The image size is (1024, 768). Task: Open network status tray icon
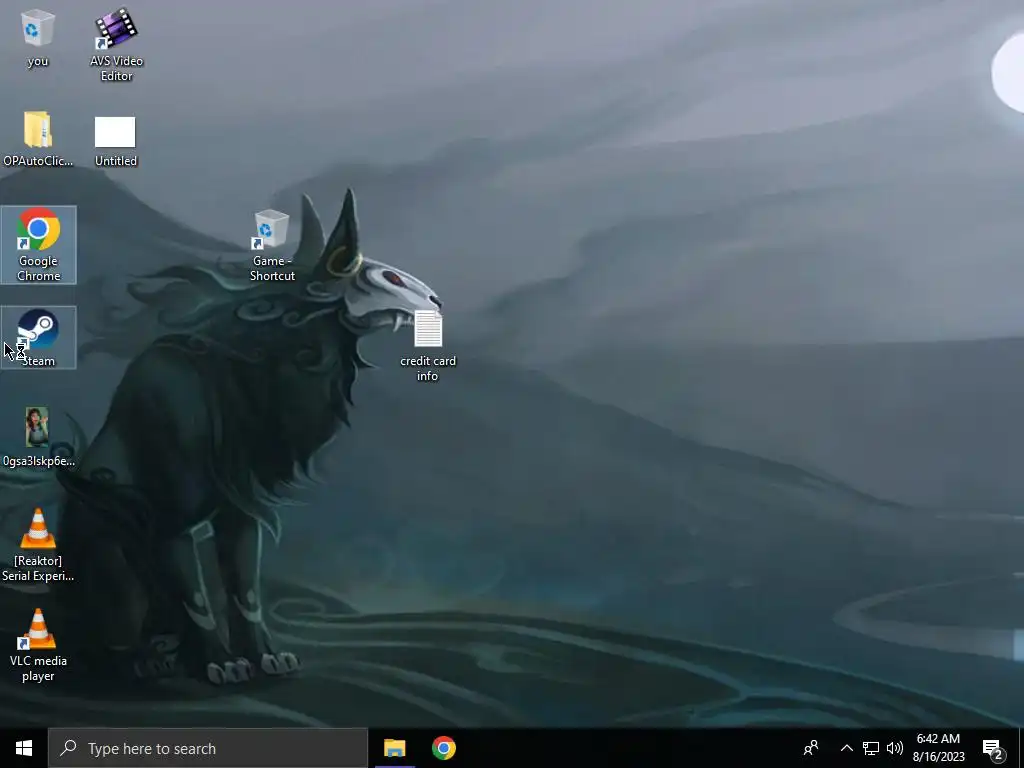(871, 748)
